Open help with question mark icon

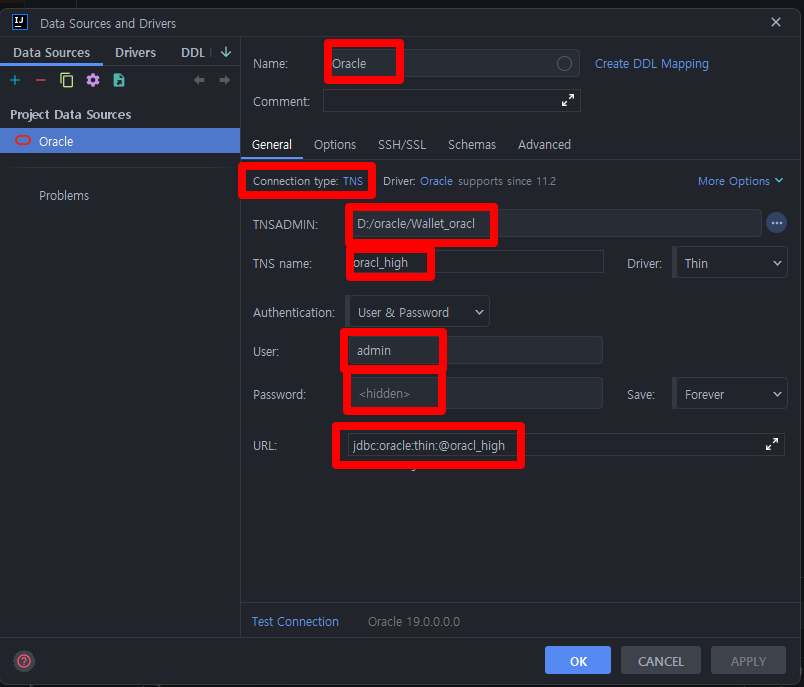pyautogui.click(x=24, y=661)
